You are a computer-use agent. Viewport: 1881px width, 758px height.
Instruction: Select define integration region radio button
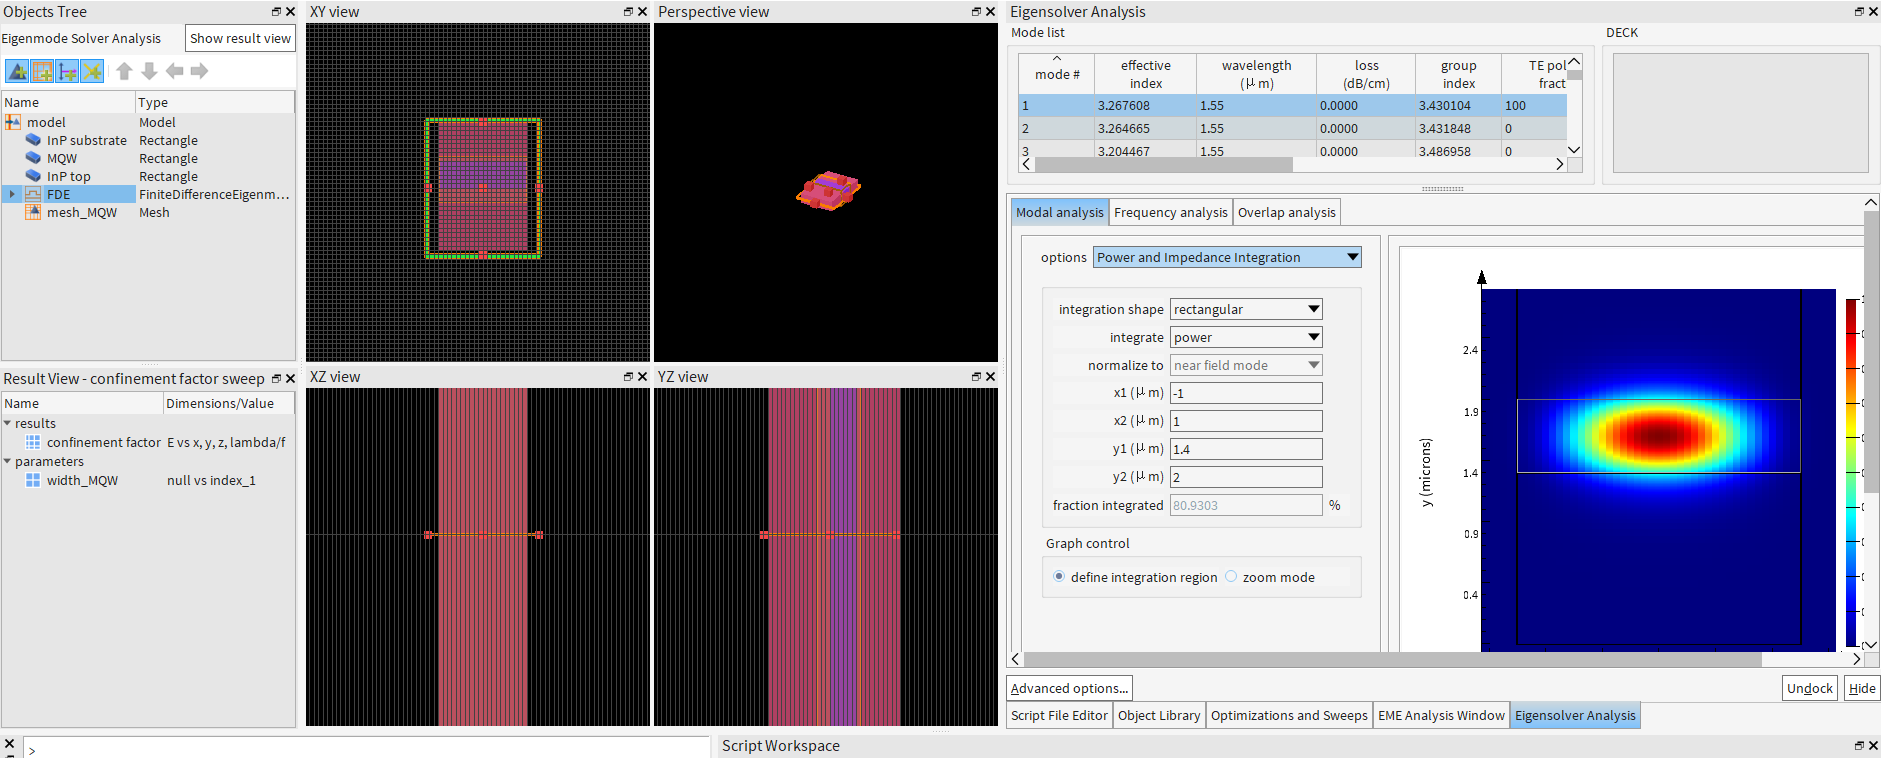pos(1059,577)
